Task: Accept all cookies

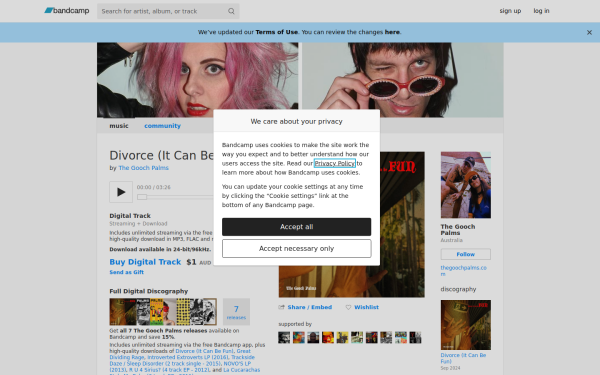Action: (x=297, y=227)
